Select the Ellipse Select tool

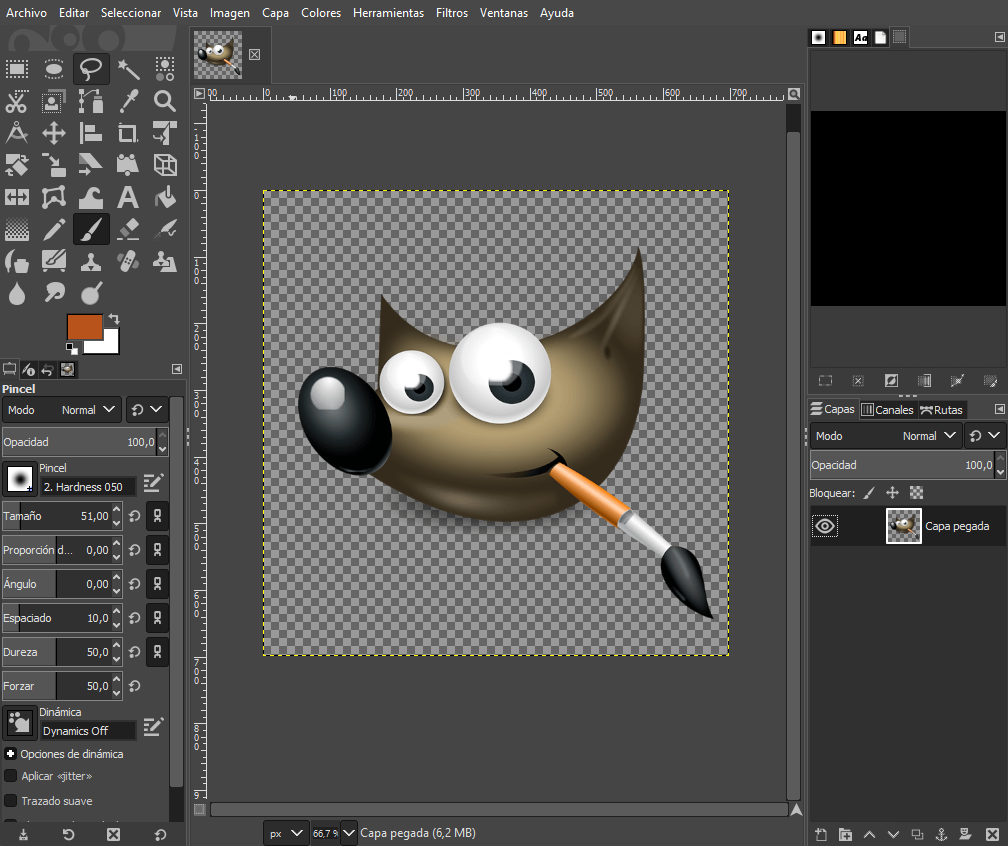coord(54,69)
